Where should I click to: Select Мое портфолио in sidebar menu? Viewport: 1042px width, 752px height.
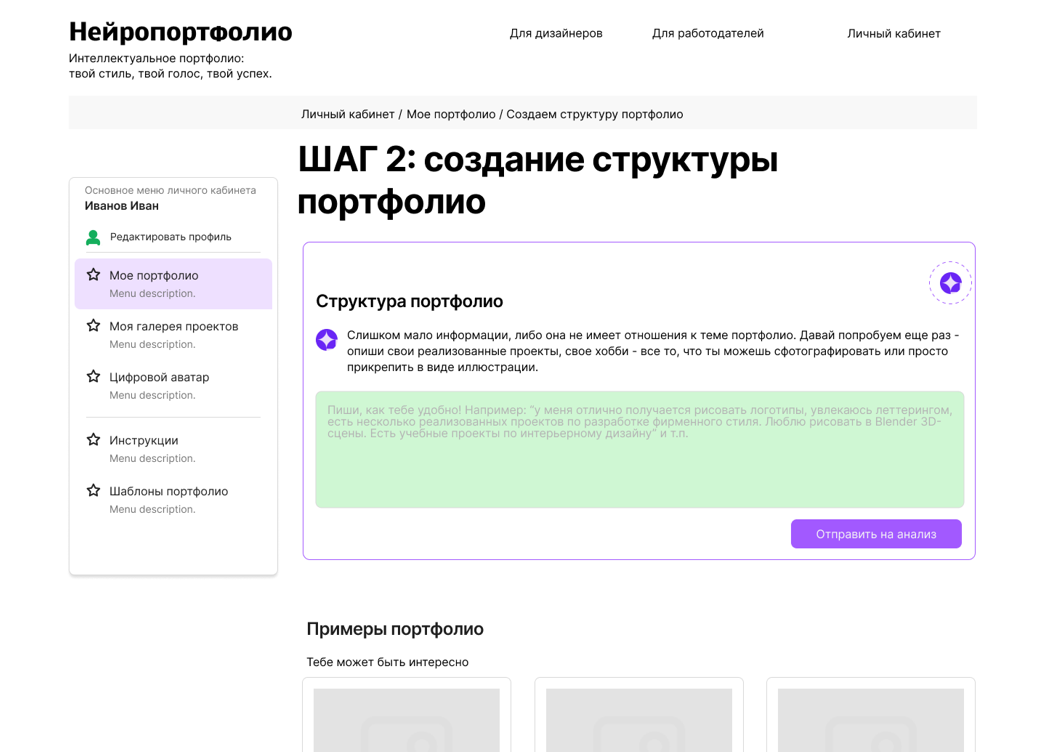click(173, 284)
